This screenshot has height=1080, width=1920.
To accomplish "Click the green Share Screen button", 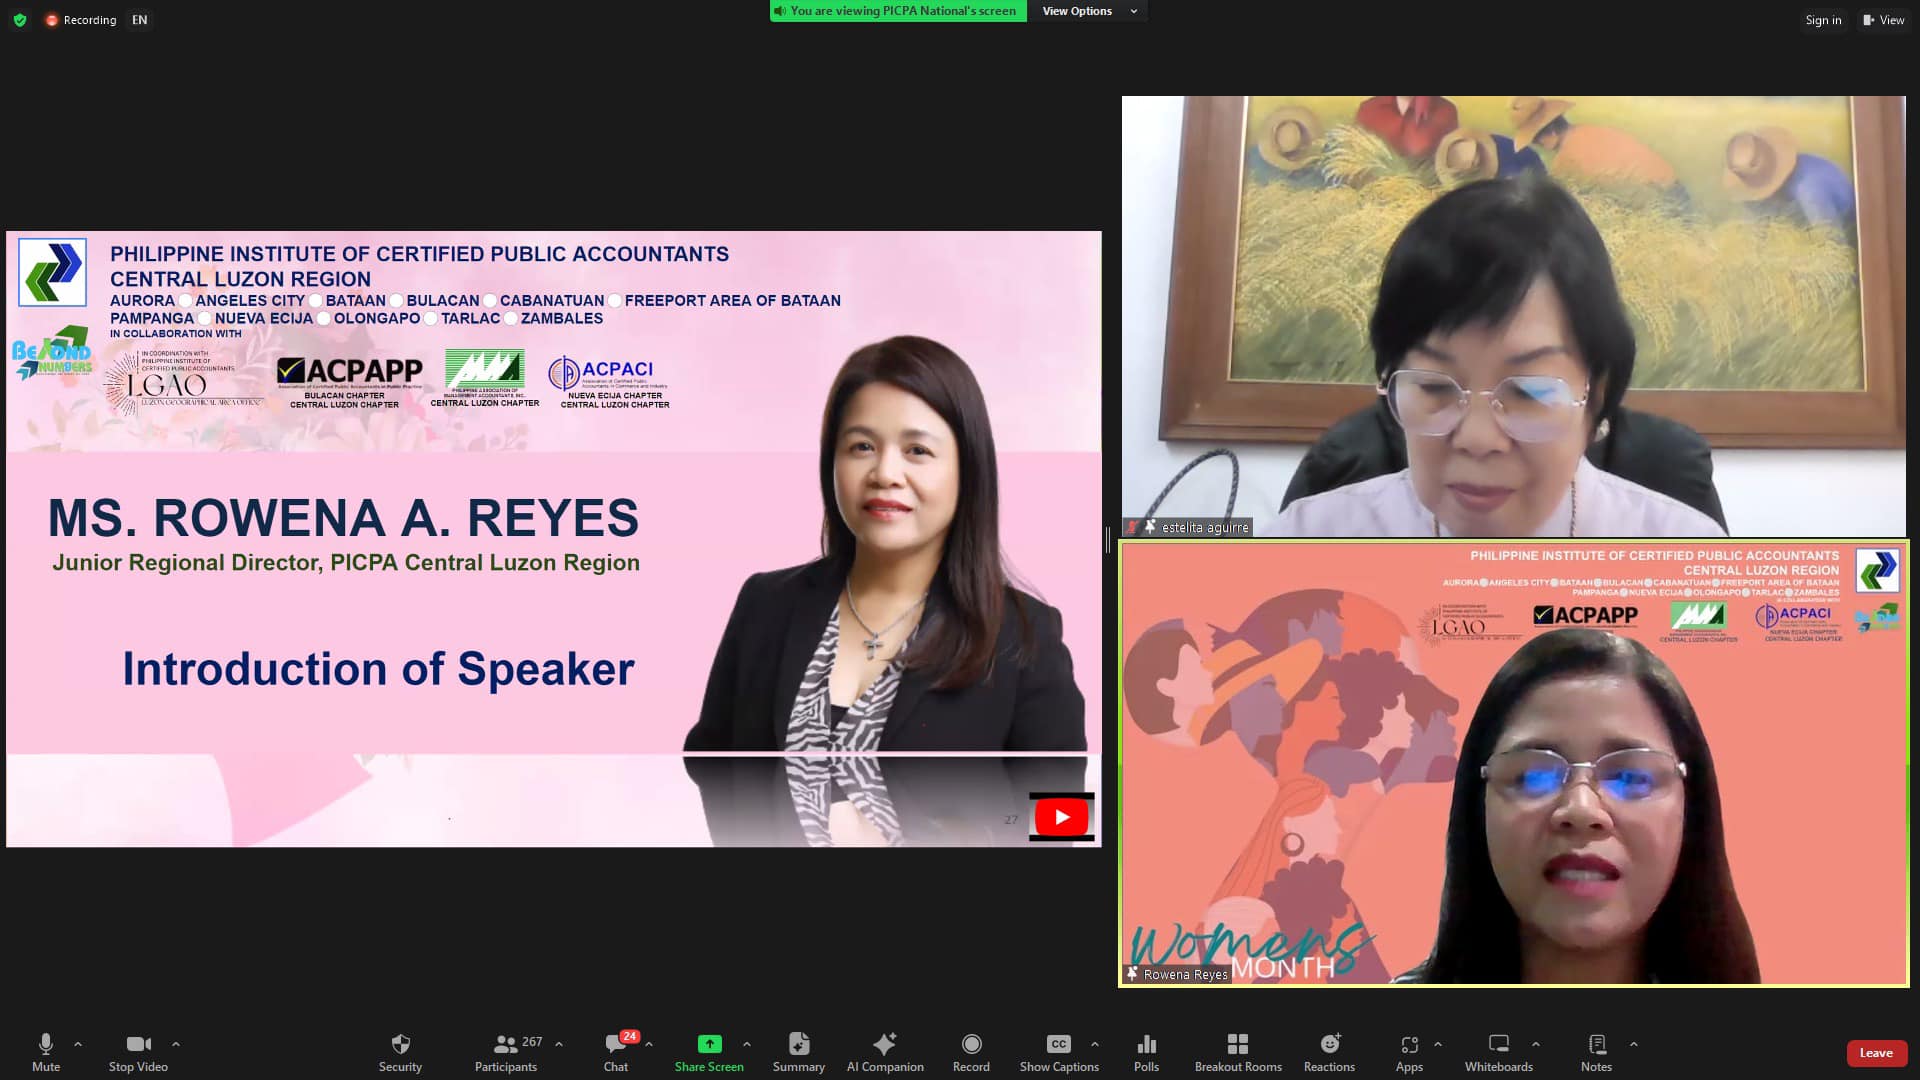I will [709, 1052].
